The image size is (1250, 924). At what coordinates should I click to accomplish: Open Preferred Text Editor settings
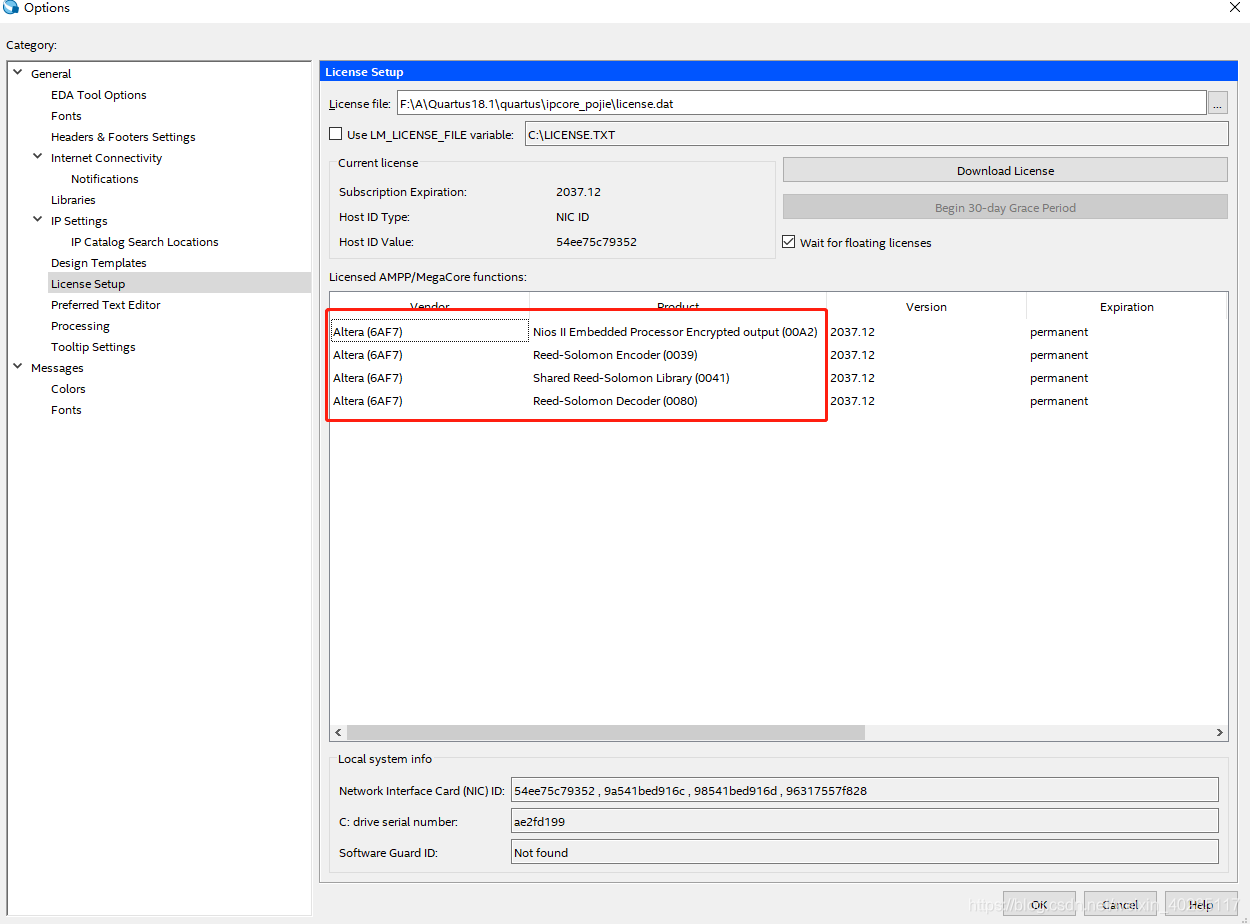click(x=106, y=305)
